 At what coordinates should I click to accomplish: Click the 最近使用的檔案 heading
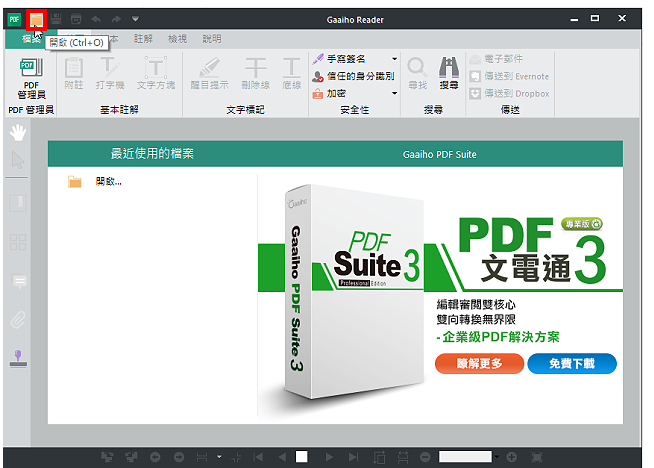pos(152,153)
